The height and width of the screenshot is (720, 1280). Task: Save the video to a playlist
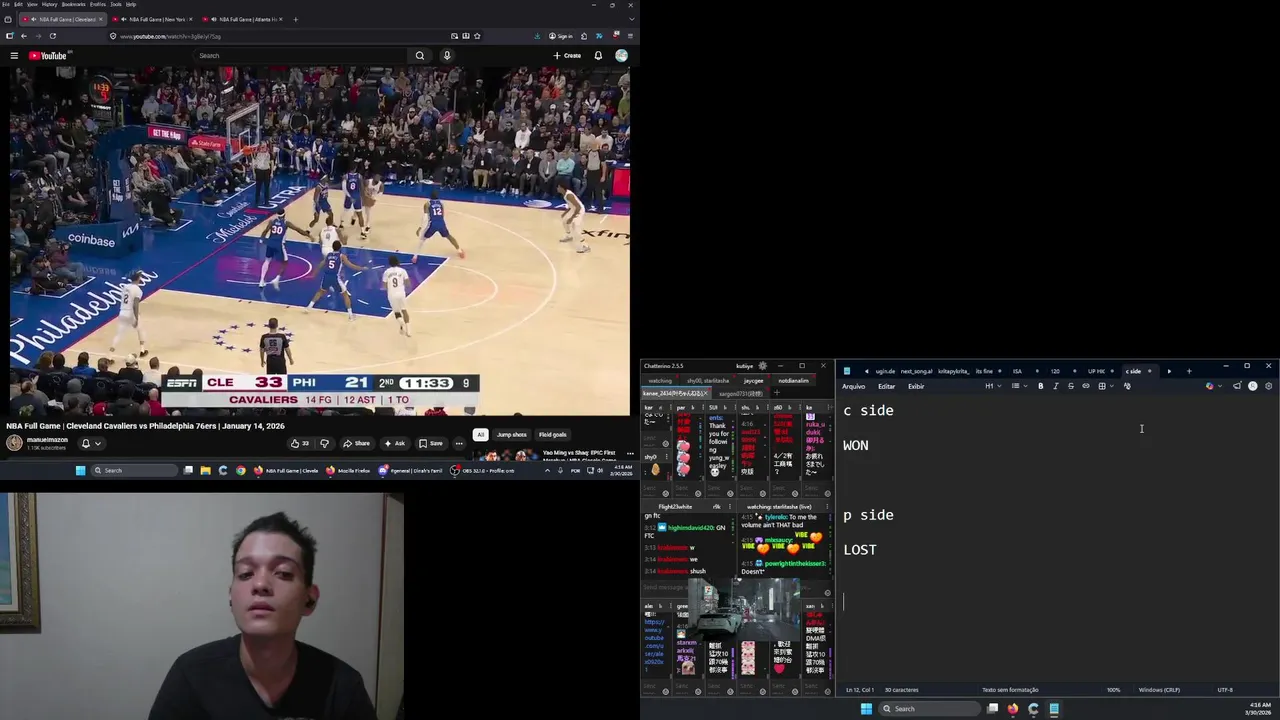430,443
